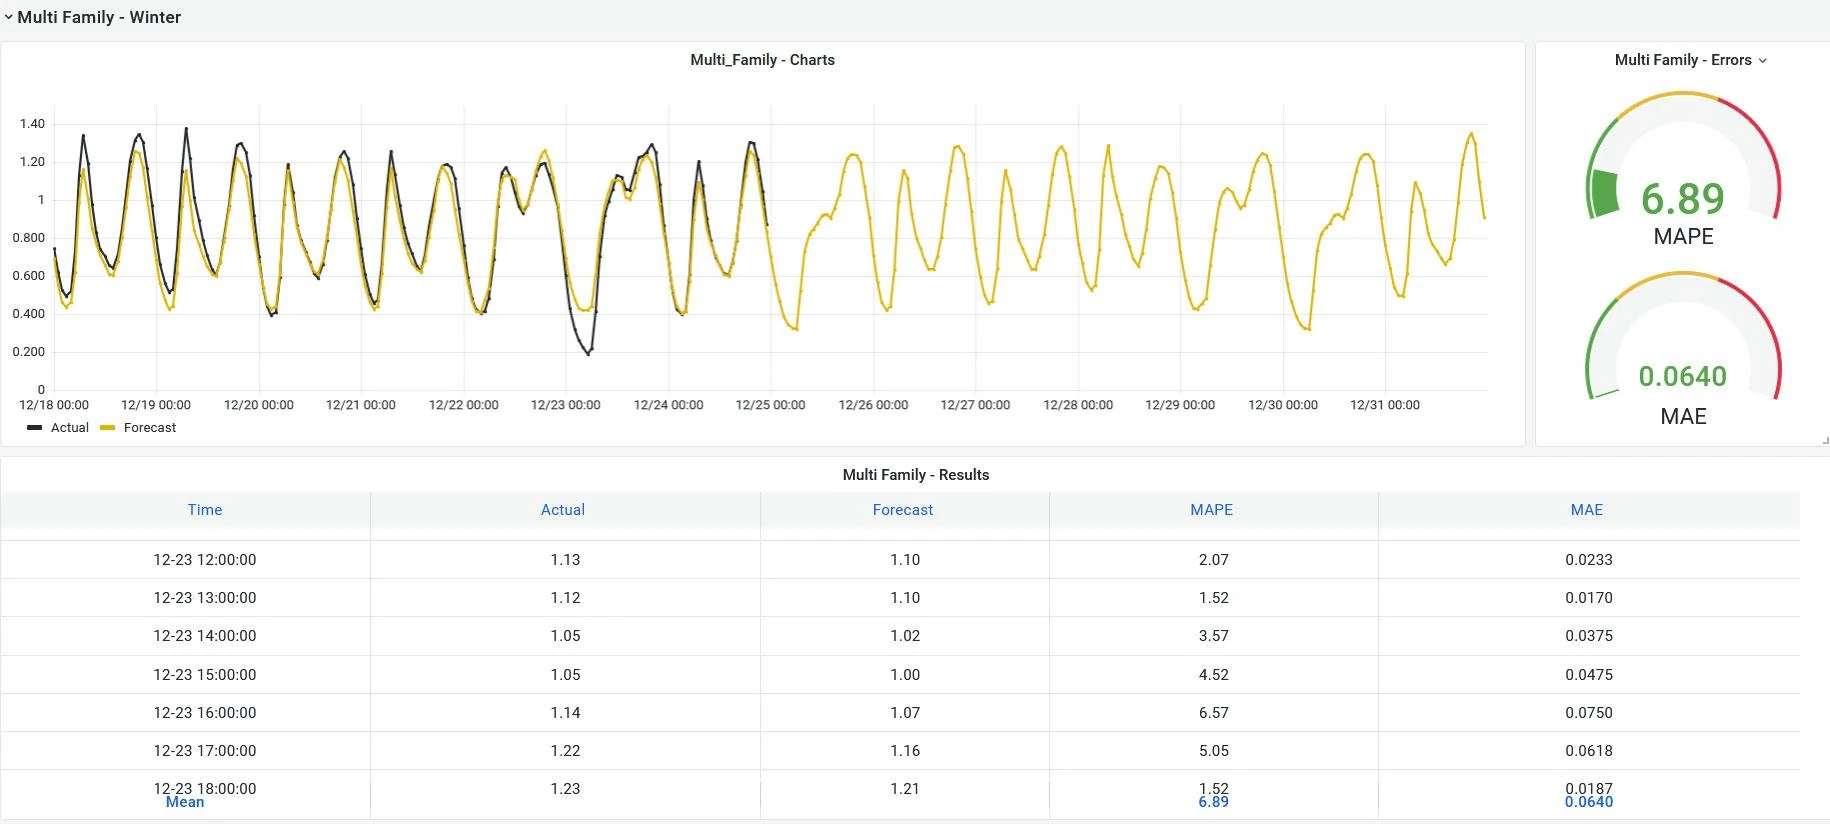Click the Actual value 1.13
This screenshot has width=1830, height=824.
click(565, 560)
